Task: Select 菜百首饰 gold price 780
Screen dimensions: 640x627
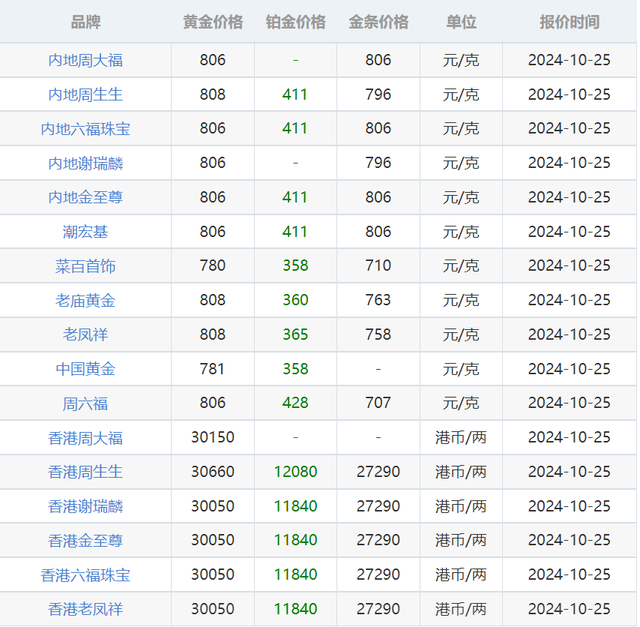Action: coord(213,266)
